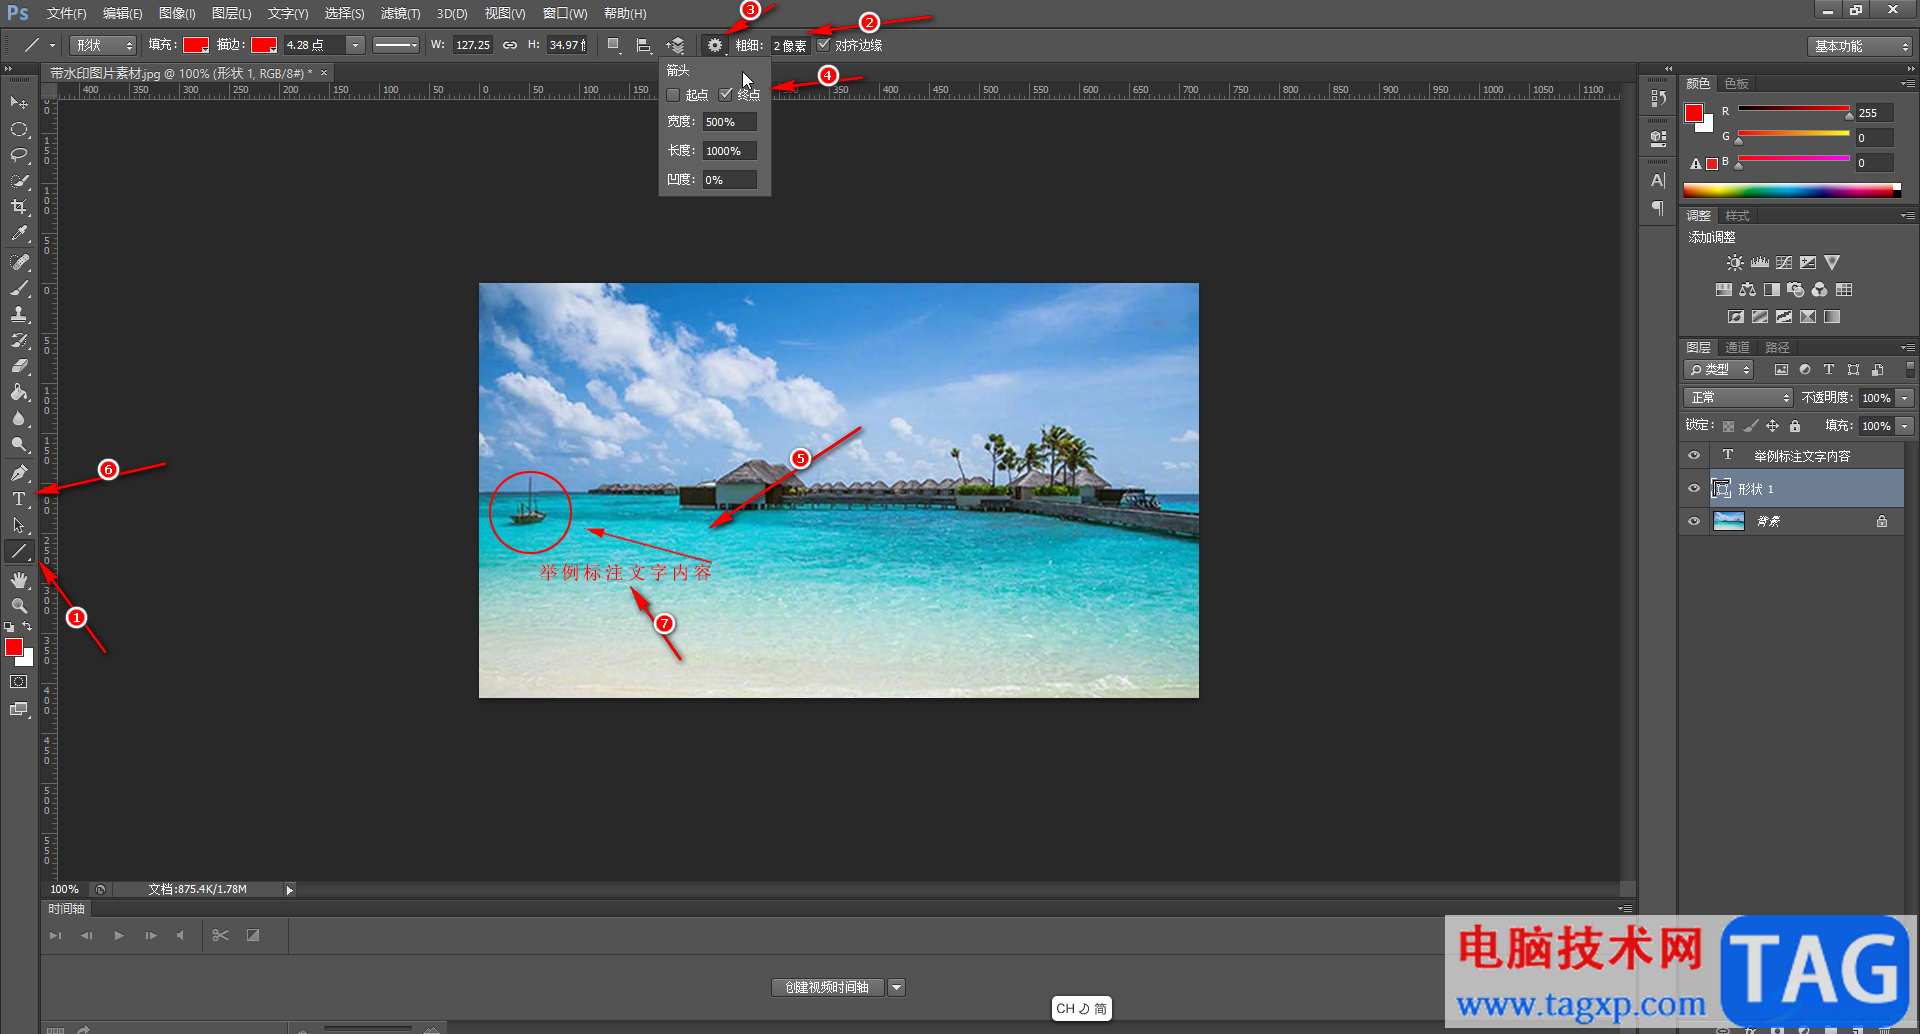Screen dimensions: 1920x1034
Task: Select the Eraser tool
Action: [19, 366]
